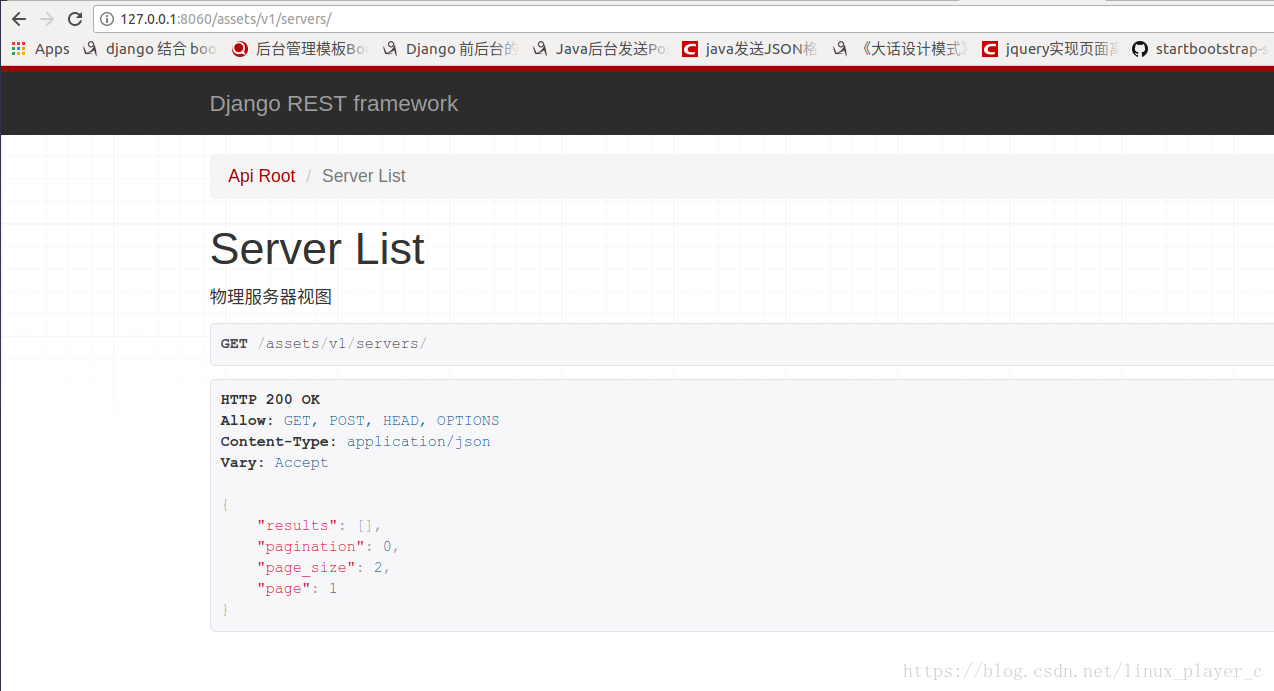The width and height of the screenshot is (1274, 691).
Task: Click the browser back arrow
Action: coord(18,19)
